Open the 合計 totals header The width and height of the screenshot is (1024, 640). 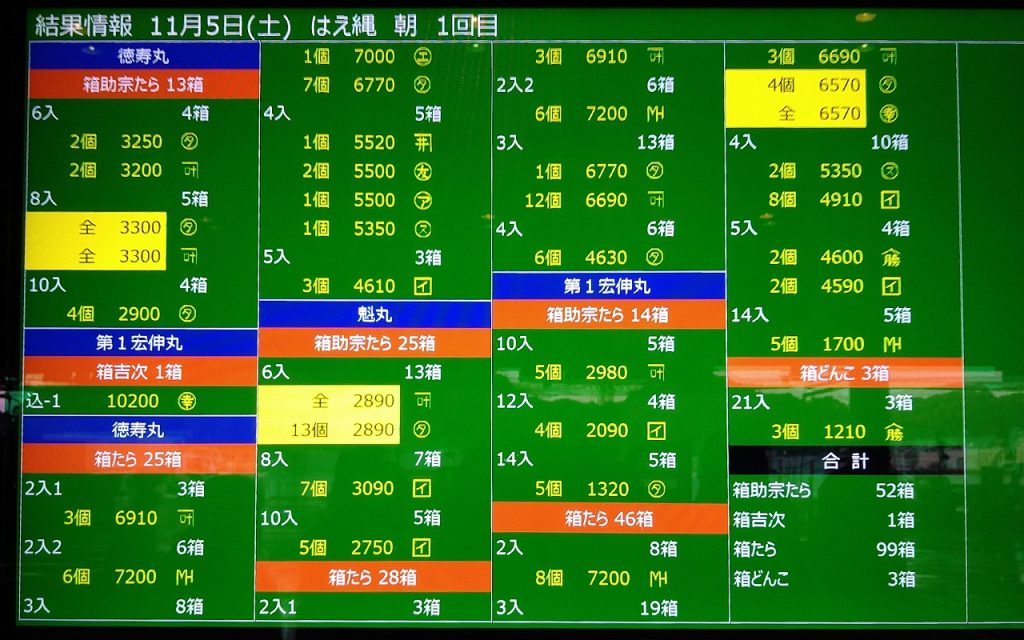coord(845,461)
